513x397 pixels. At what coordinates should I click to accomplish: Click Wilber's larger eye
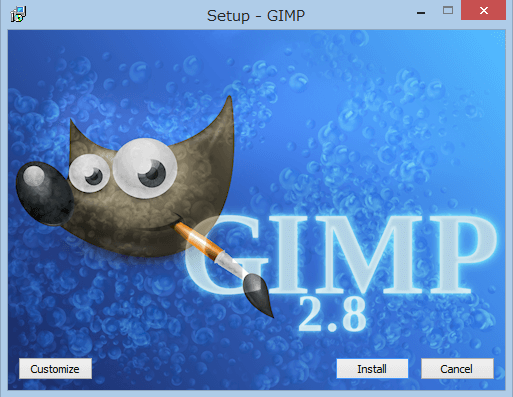145,168
